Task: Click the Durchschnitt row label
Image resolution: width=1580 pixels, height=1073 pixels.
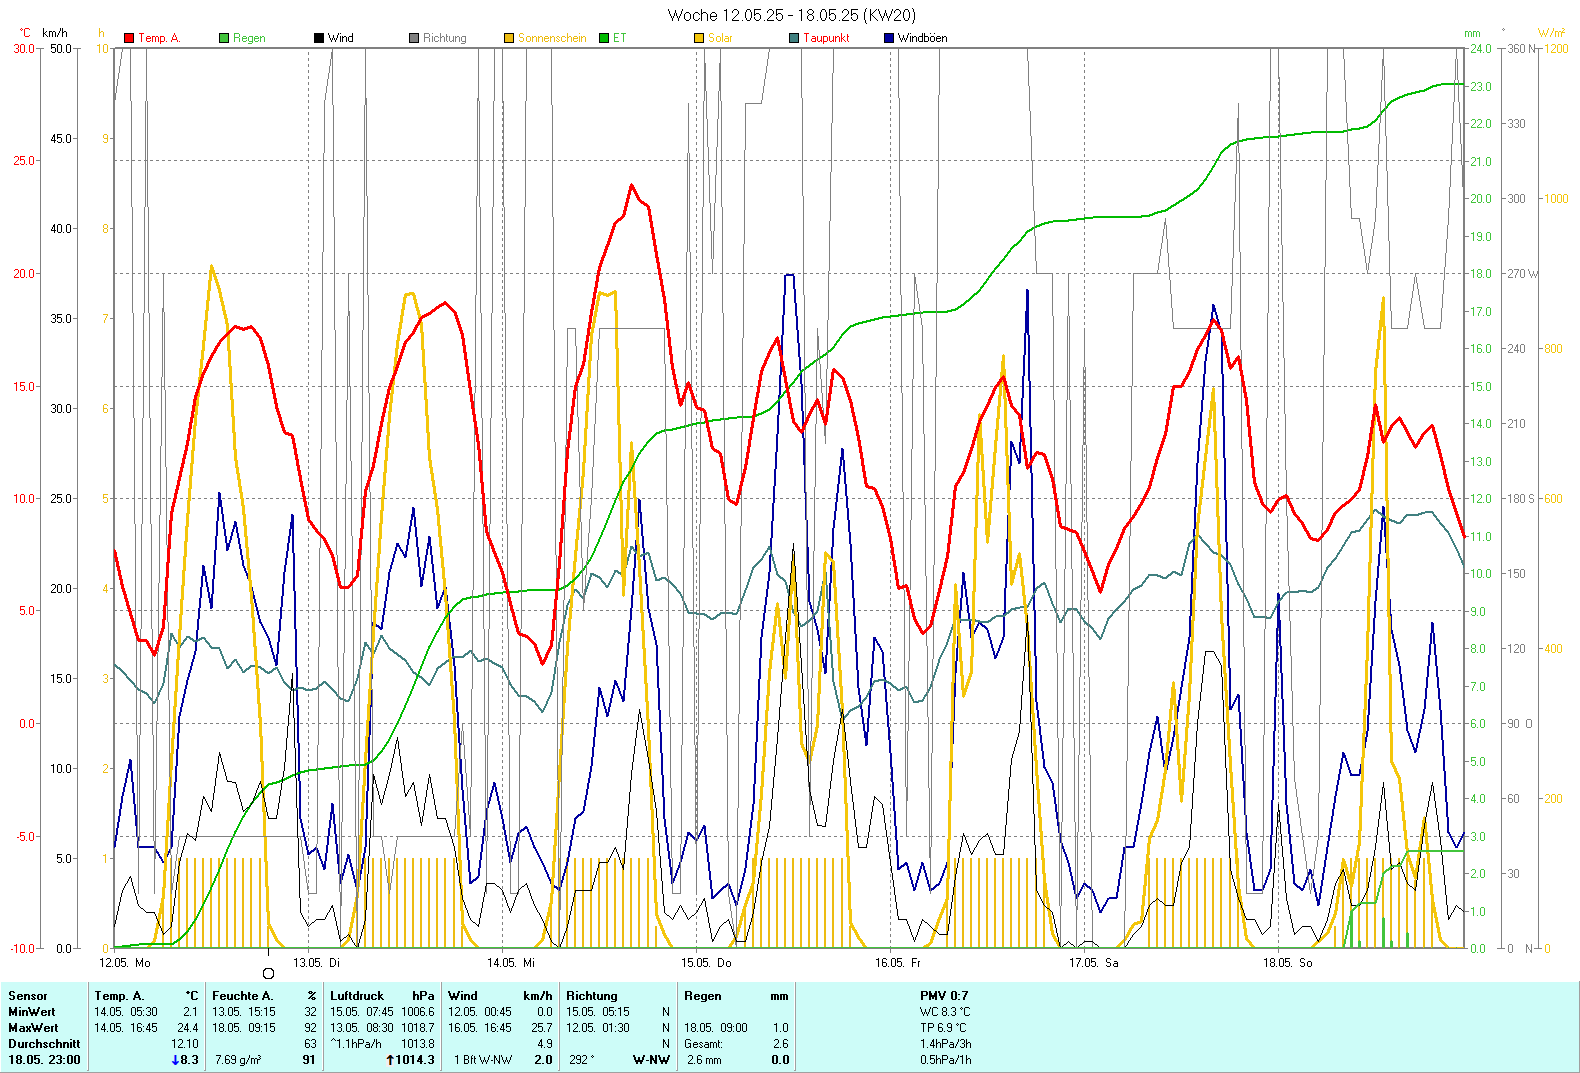Action: tap(45, 1044)
